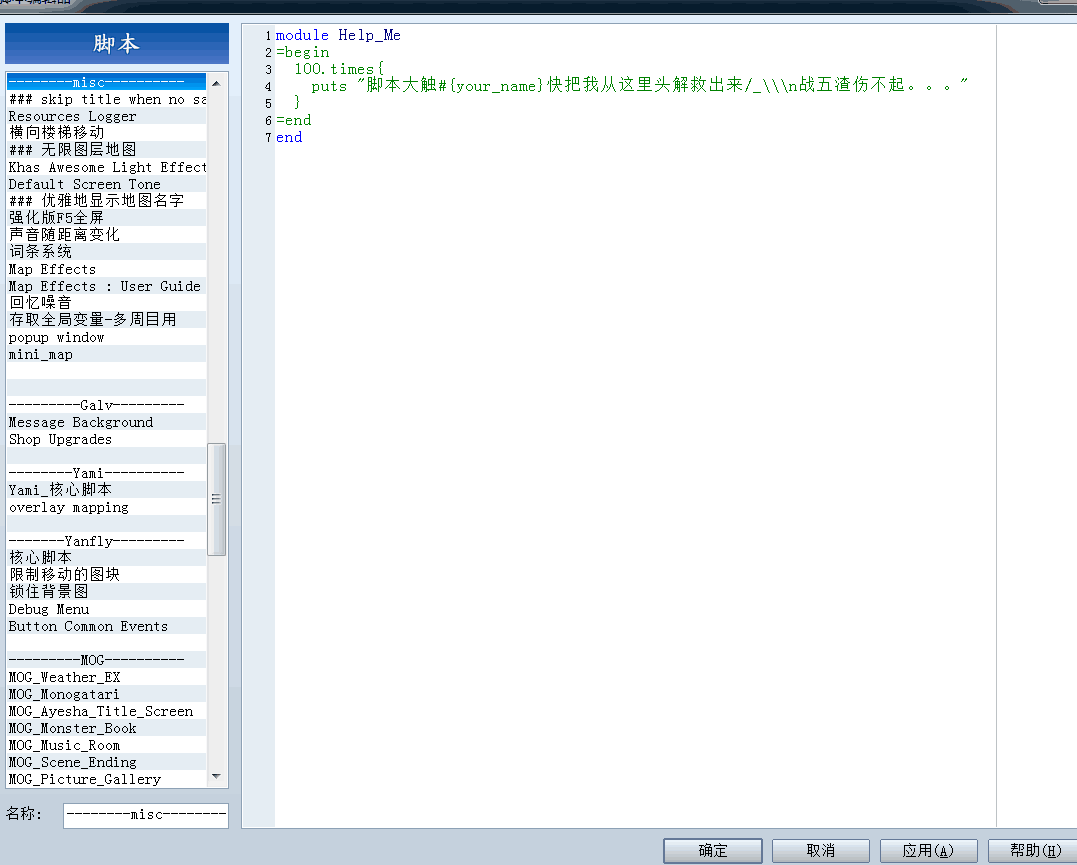Click the 名称 script name input field

point(146,815)
